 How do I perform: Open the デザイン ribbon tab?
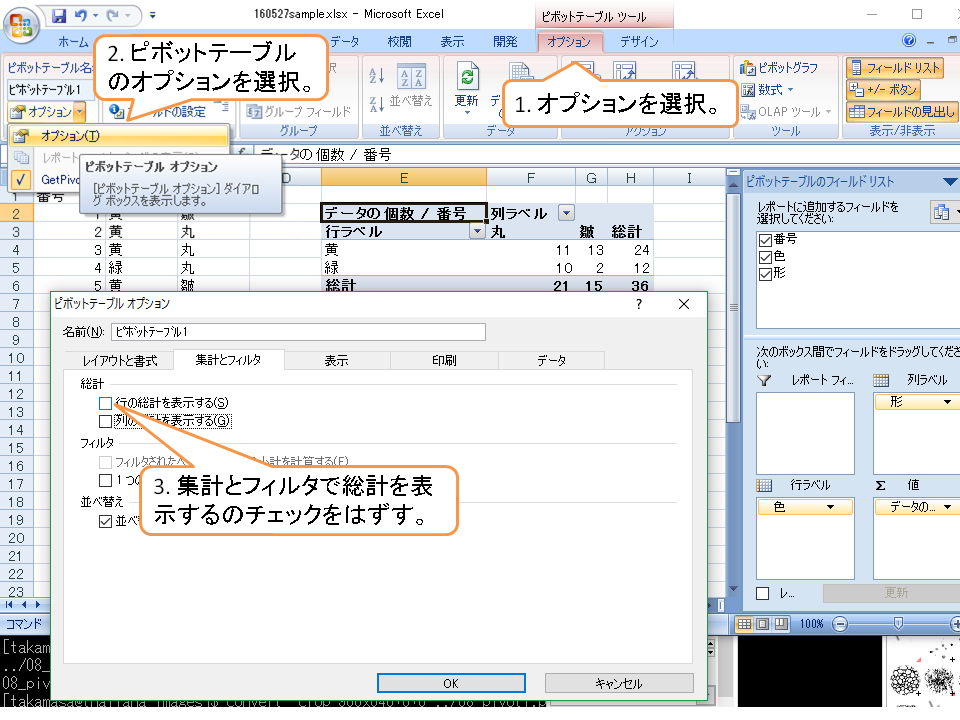pyautogui.click(x=639, y=42)
